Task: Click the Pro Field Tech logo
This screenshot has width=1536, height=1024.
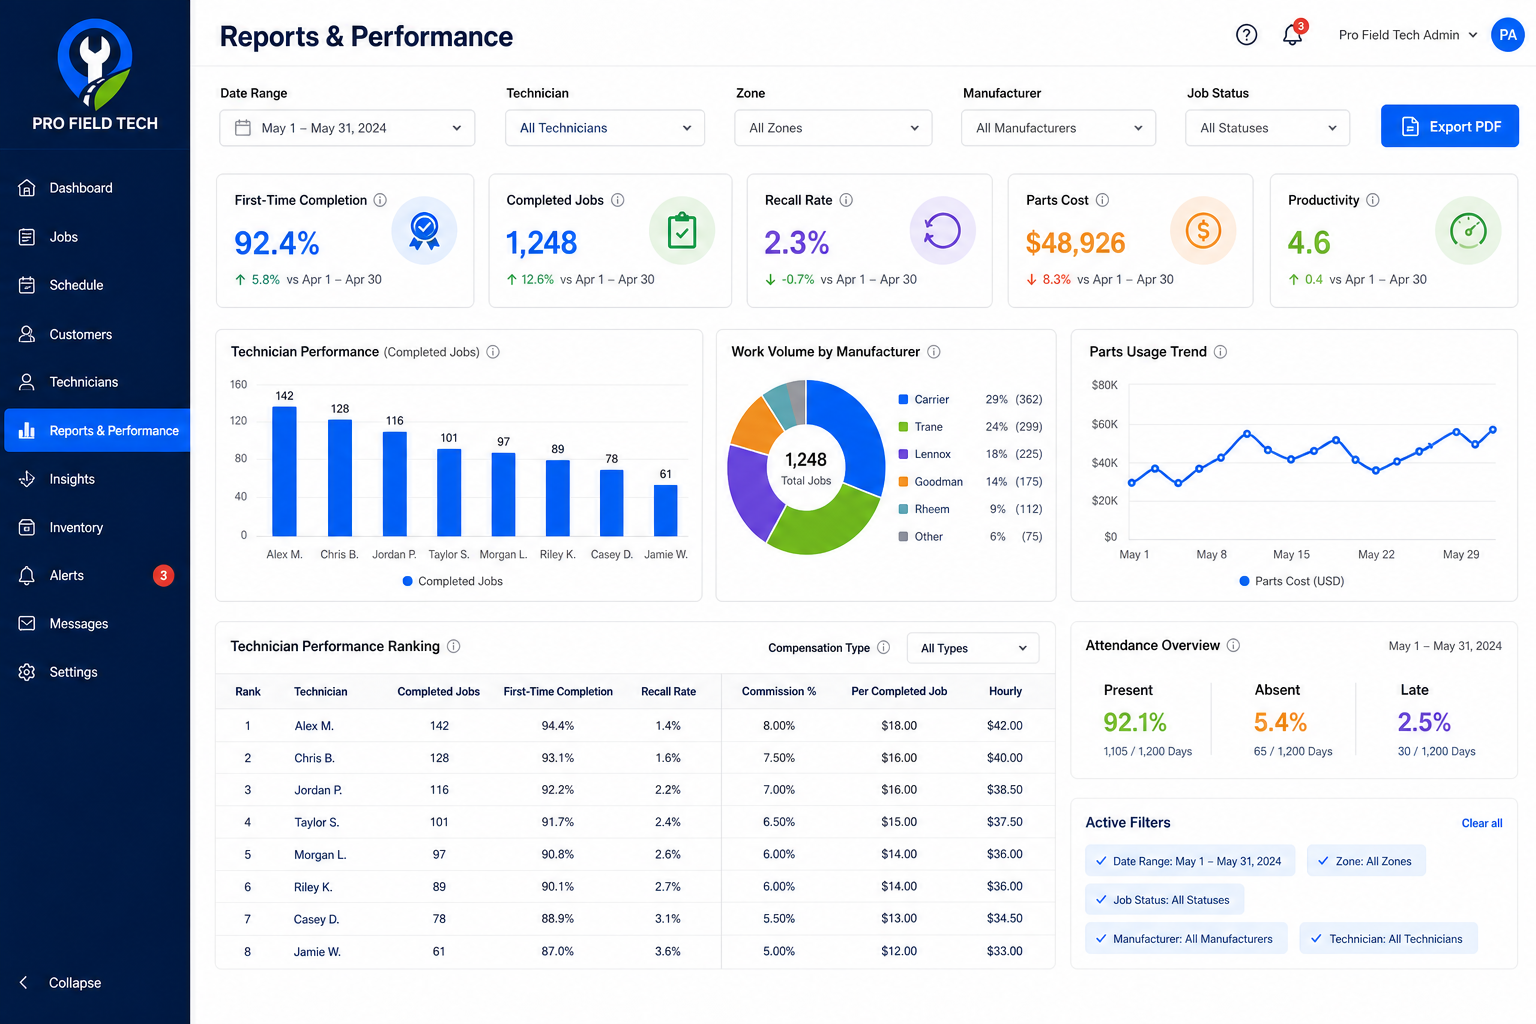Action: [x=95, y=76]
